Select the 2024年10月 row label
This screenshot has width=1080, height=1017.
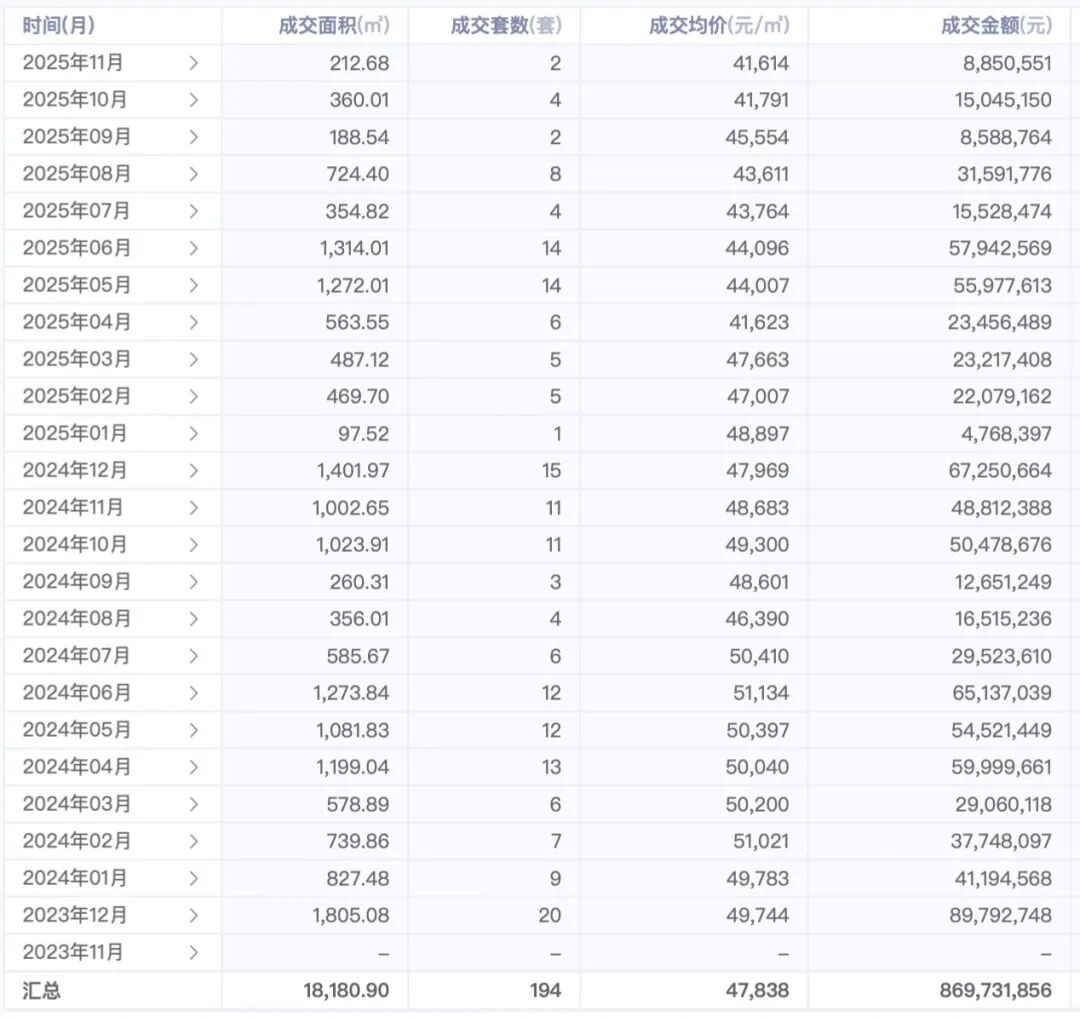(75, 544)
